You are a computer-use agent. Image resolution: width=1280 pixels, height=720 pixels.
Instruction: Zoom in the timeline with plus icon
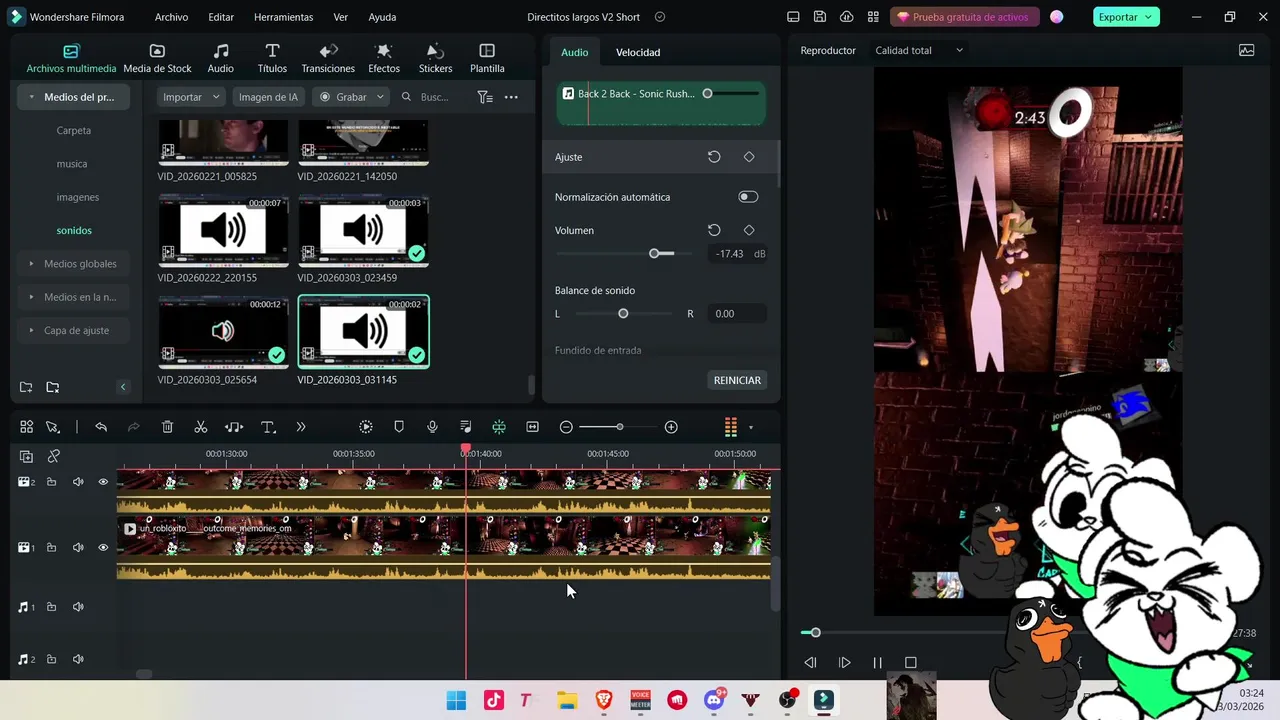pyautogui.click(x=671, y=427)
